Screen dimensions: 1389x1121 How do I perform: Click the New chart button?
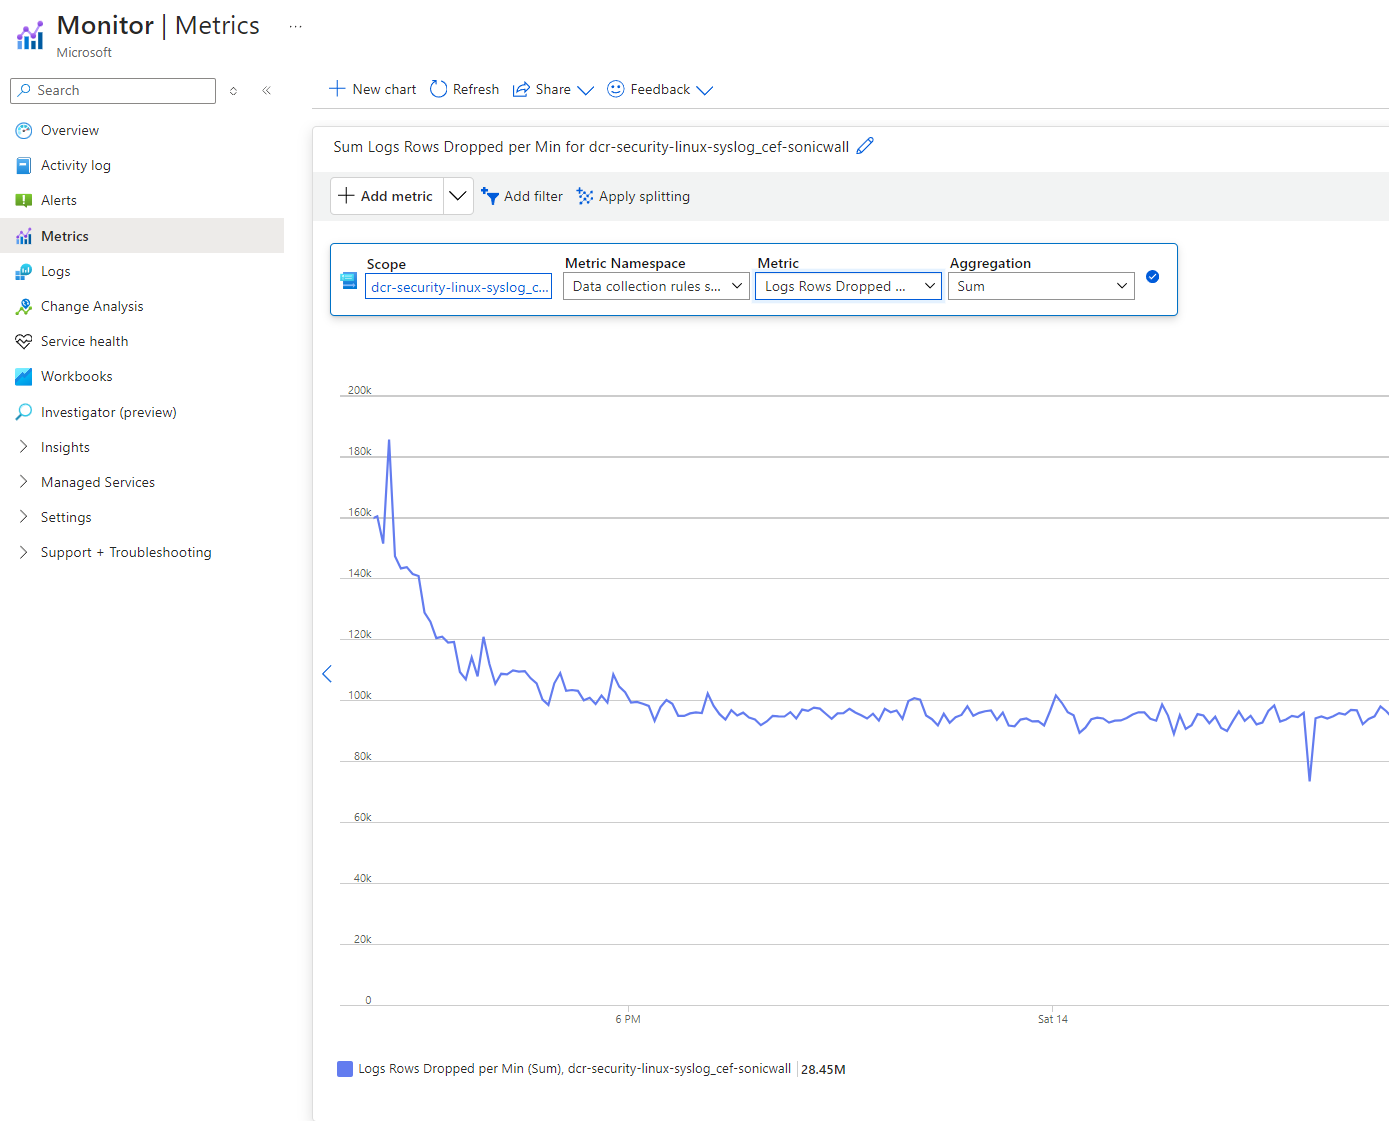point(373,89)
